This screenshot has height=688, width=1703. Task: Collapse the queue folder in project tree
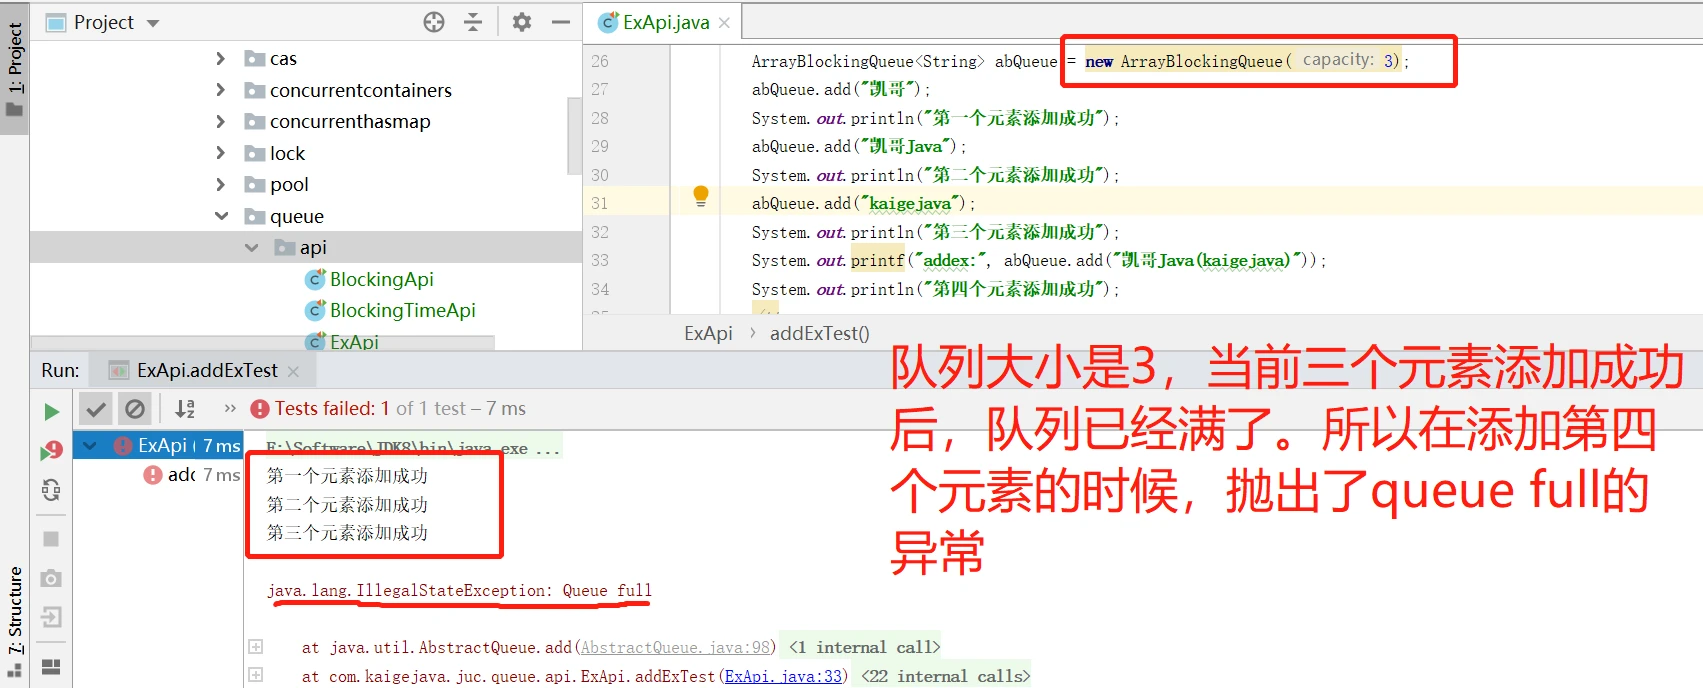click(x=222, y=216)
